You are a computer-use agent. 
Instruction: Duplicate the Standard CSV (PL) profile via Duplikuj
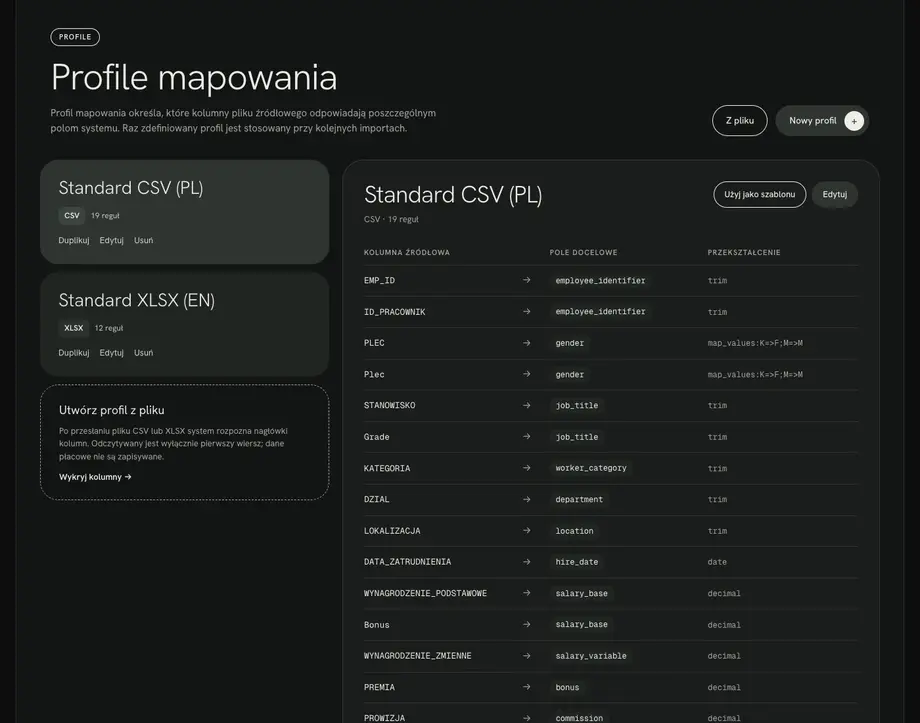(74, 240)
